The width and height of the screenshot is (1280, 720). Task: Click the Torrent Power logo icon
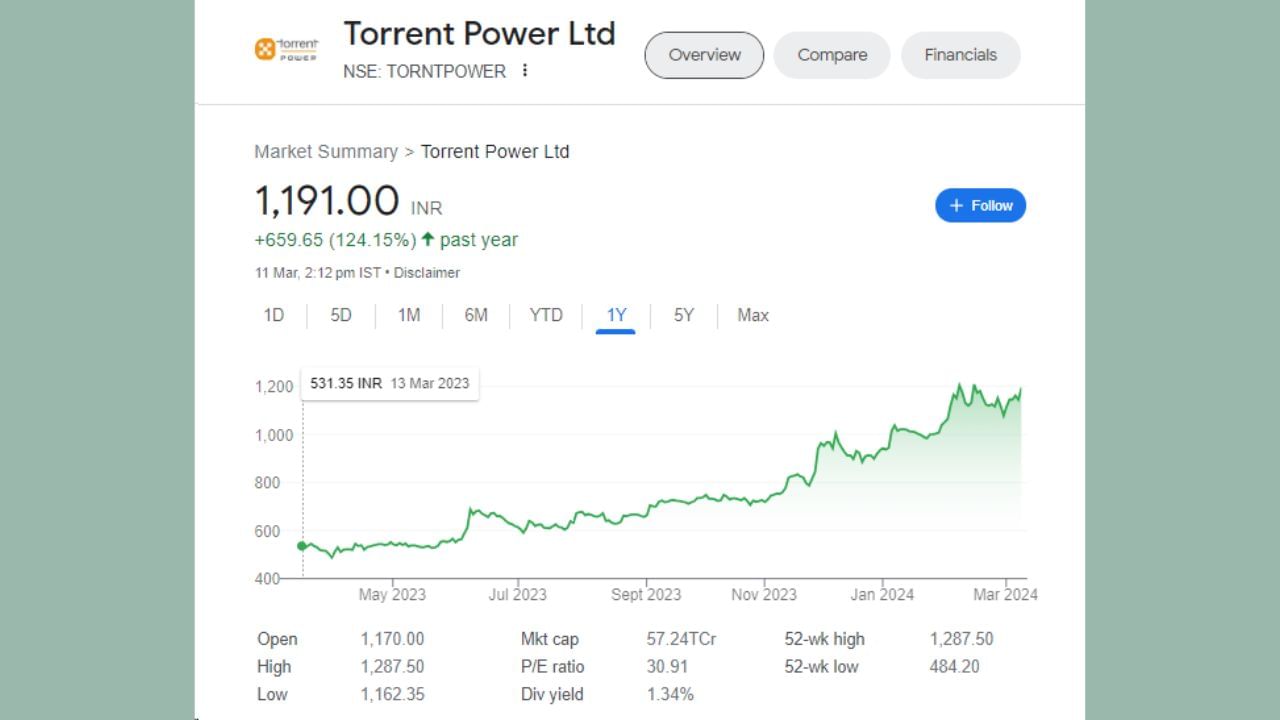click(x=286, y=49)
